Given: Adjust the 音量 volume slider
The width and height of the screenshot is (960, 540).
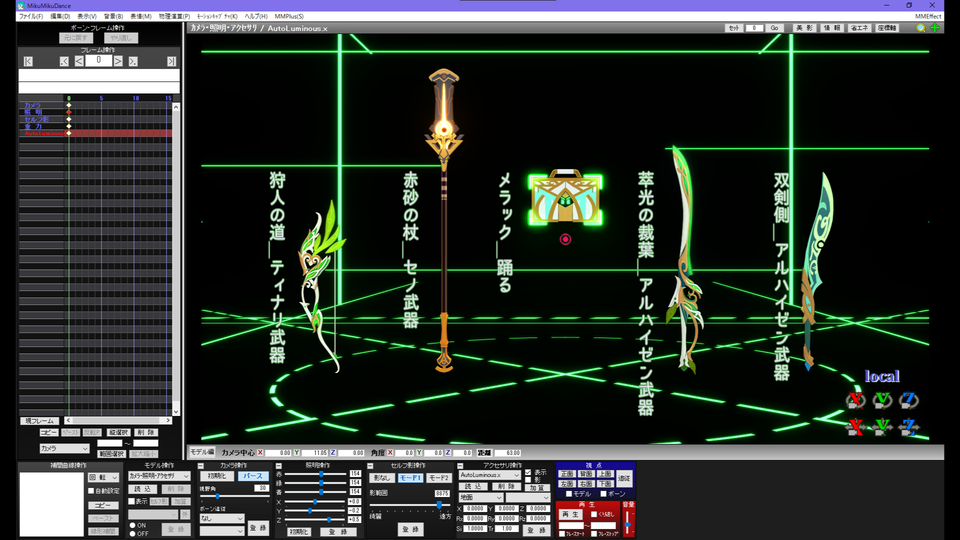Looking at the screenshot, I should (x=627, y=522).
